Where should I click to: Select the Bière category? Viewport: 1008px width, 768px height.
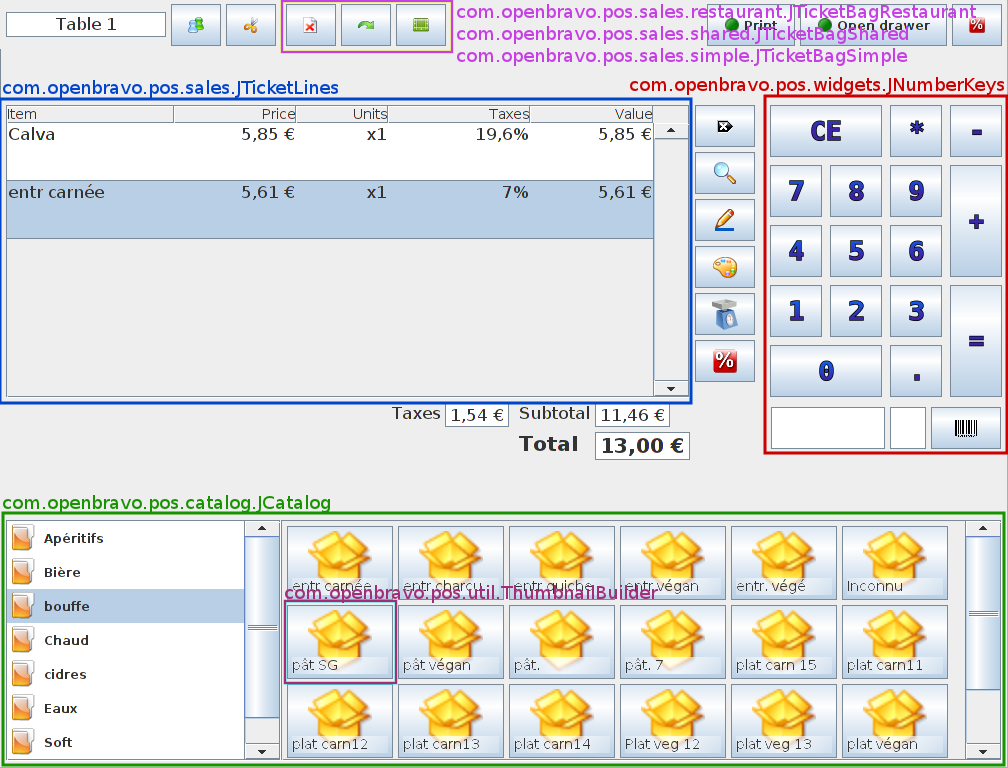(125, 572)
